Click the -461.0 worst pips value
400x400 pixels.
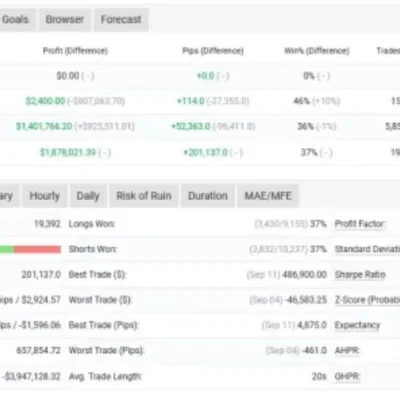click(x=314, y=351)
